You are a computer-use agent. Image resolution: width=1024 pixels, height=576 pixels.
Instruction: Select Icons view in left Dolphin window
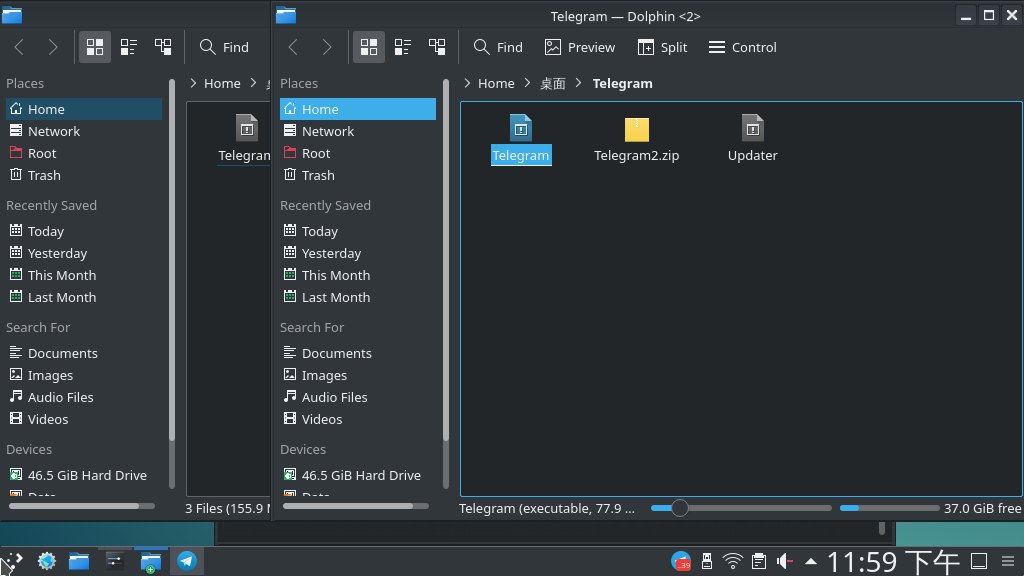coord(95,47)
